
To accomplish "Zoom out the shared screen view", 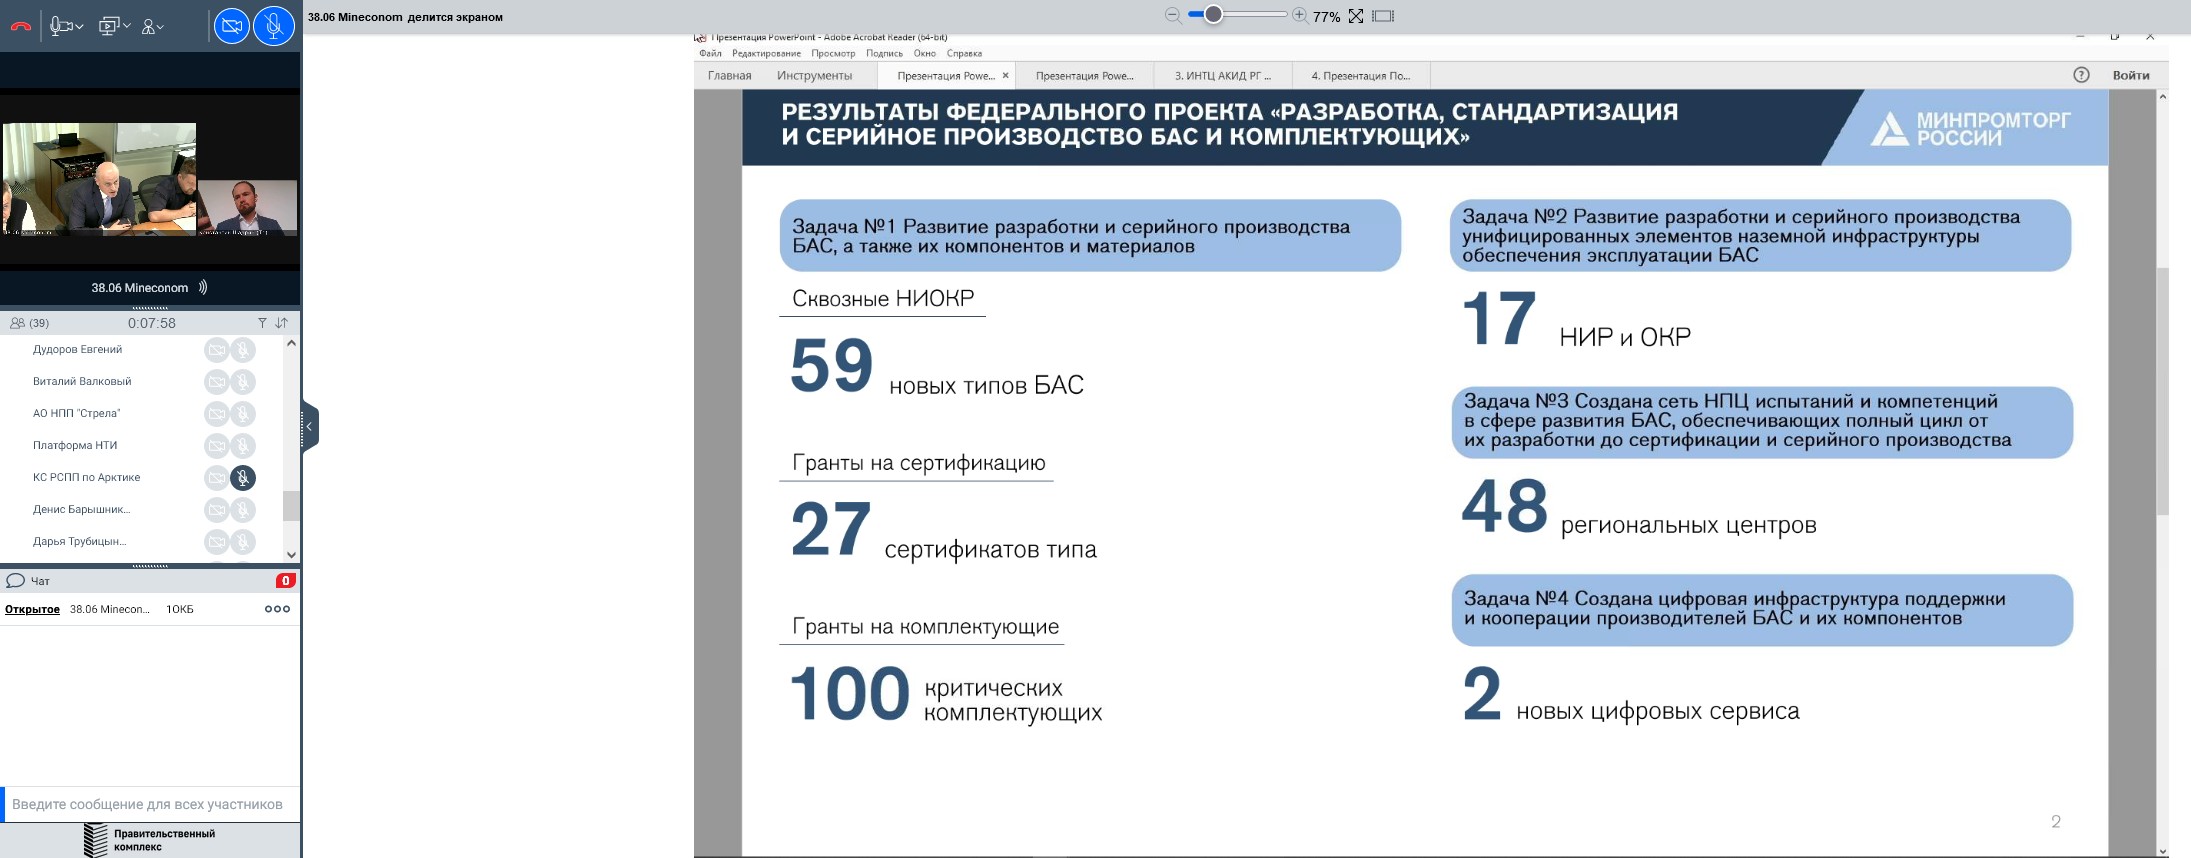I will click(1173, 15).
